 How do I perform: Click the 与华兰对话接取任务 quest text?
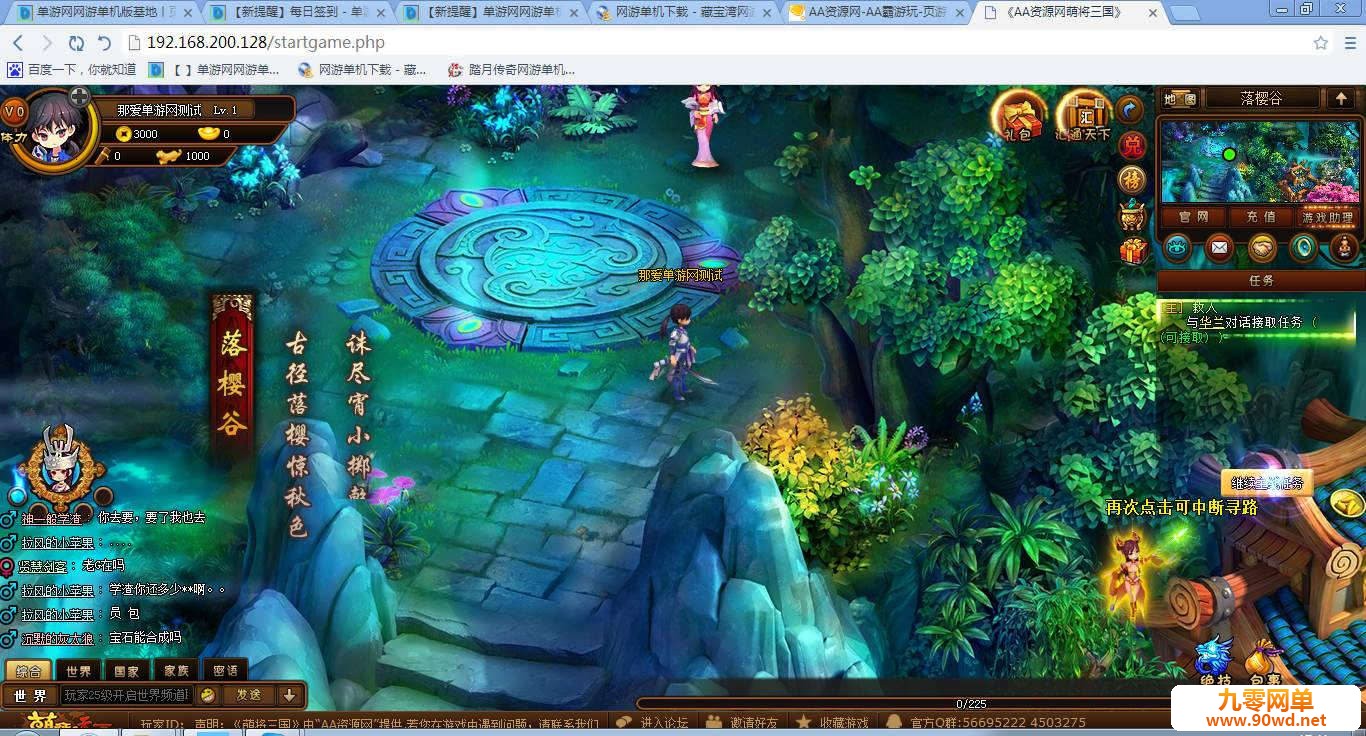[1244, 322]
